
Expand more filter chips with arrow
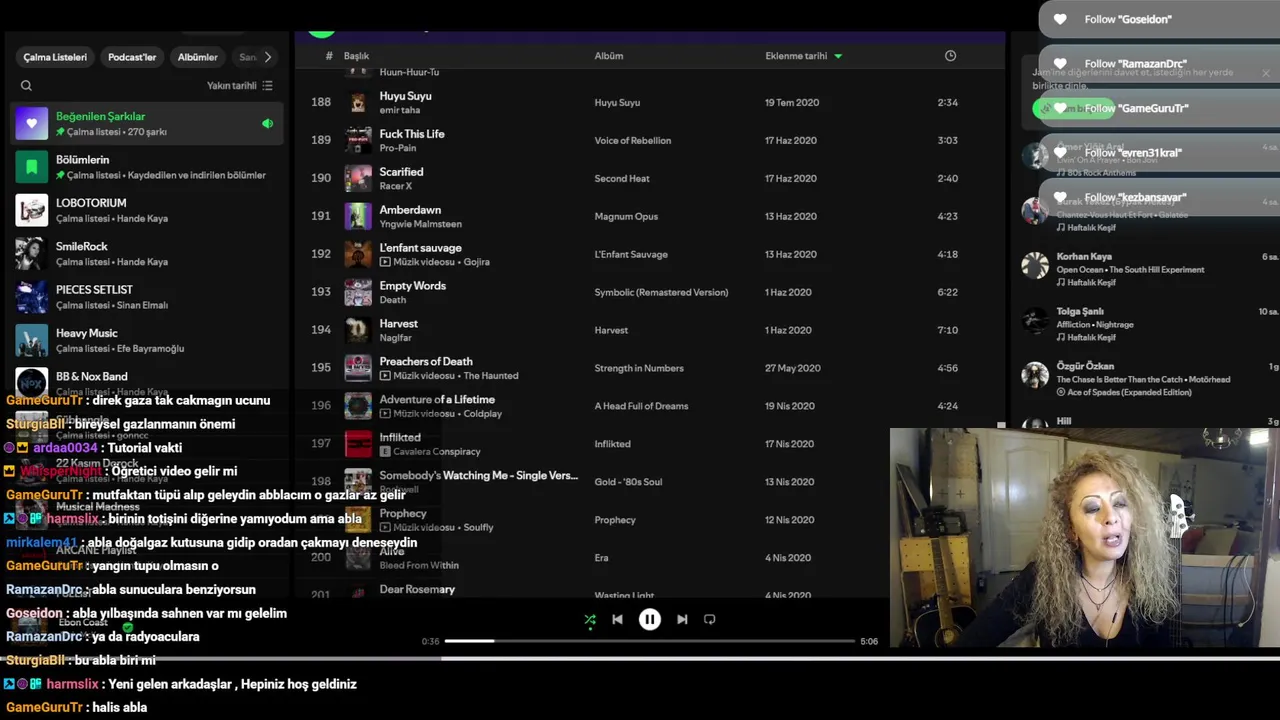coord(268,57)
